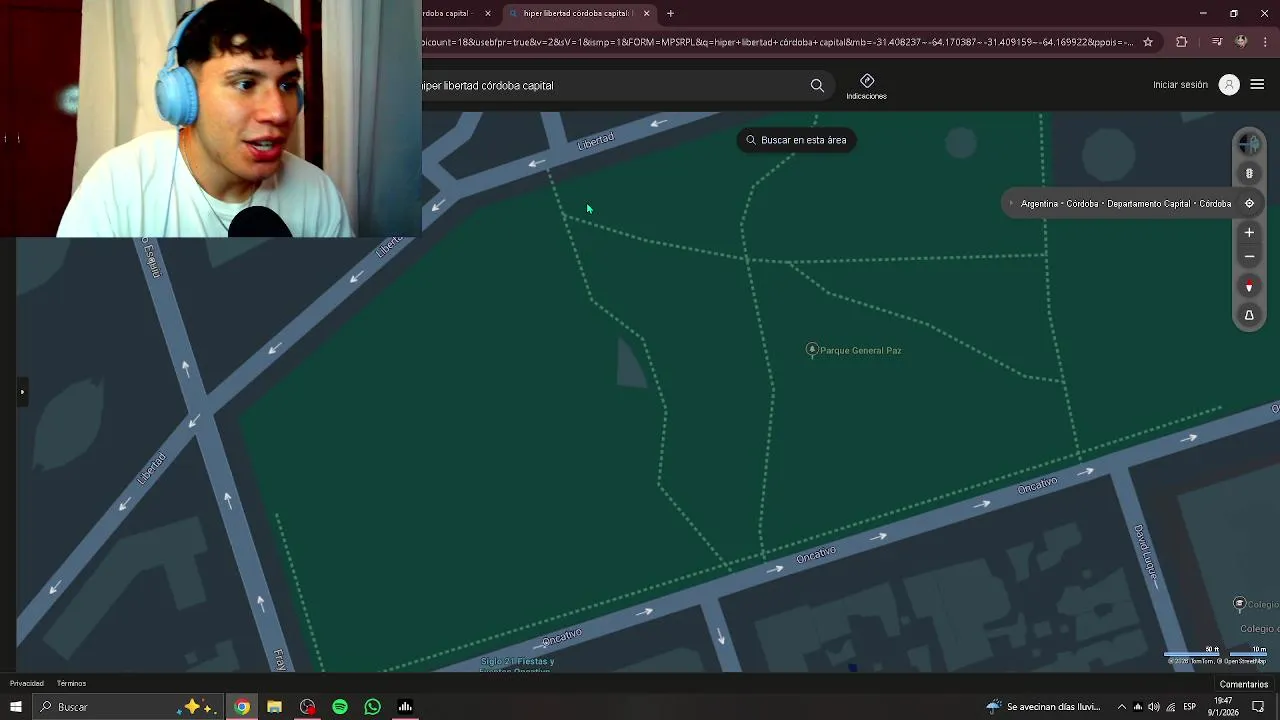
Task: Bookmark this page with star icon
Action: tap(1148, 42)
